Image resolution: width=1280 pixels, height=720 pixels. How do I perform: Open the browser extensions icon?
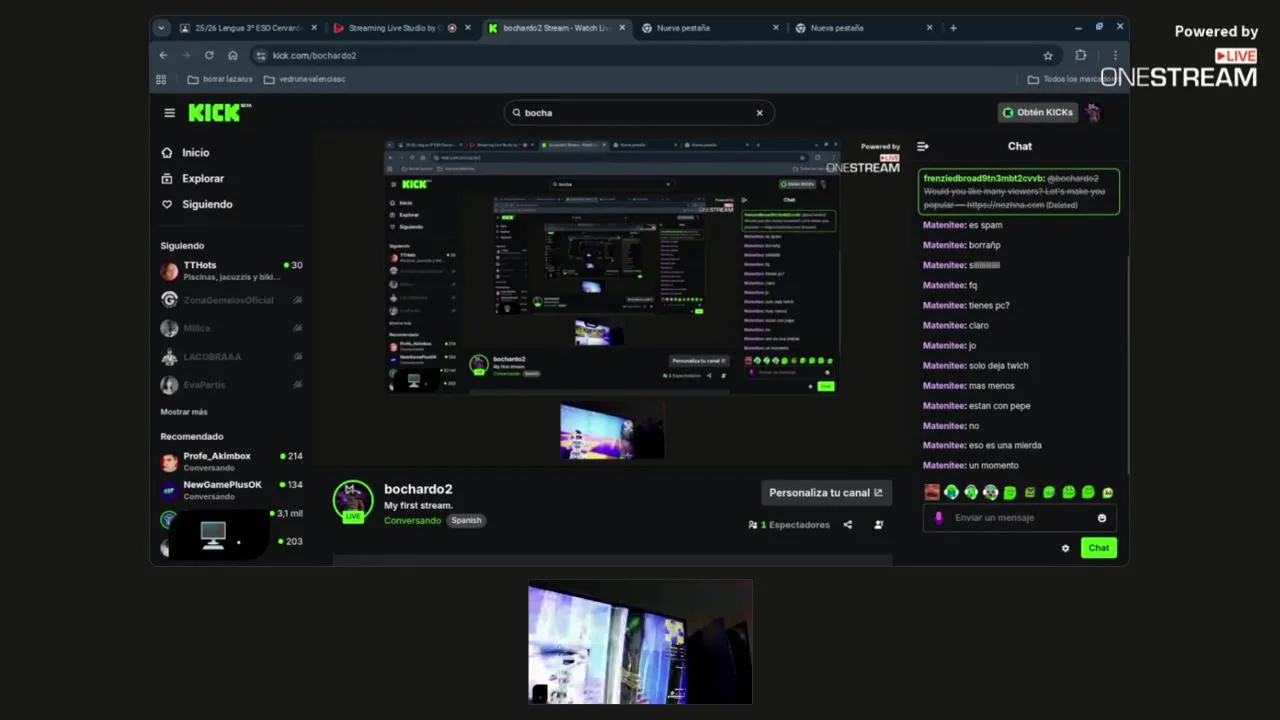(x=1080, y=55)
